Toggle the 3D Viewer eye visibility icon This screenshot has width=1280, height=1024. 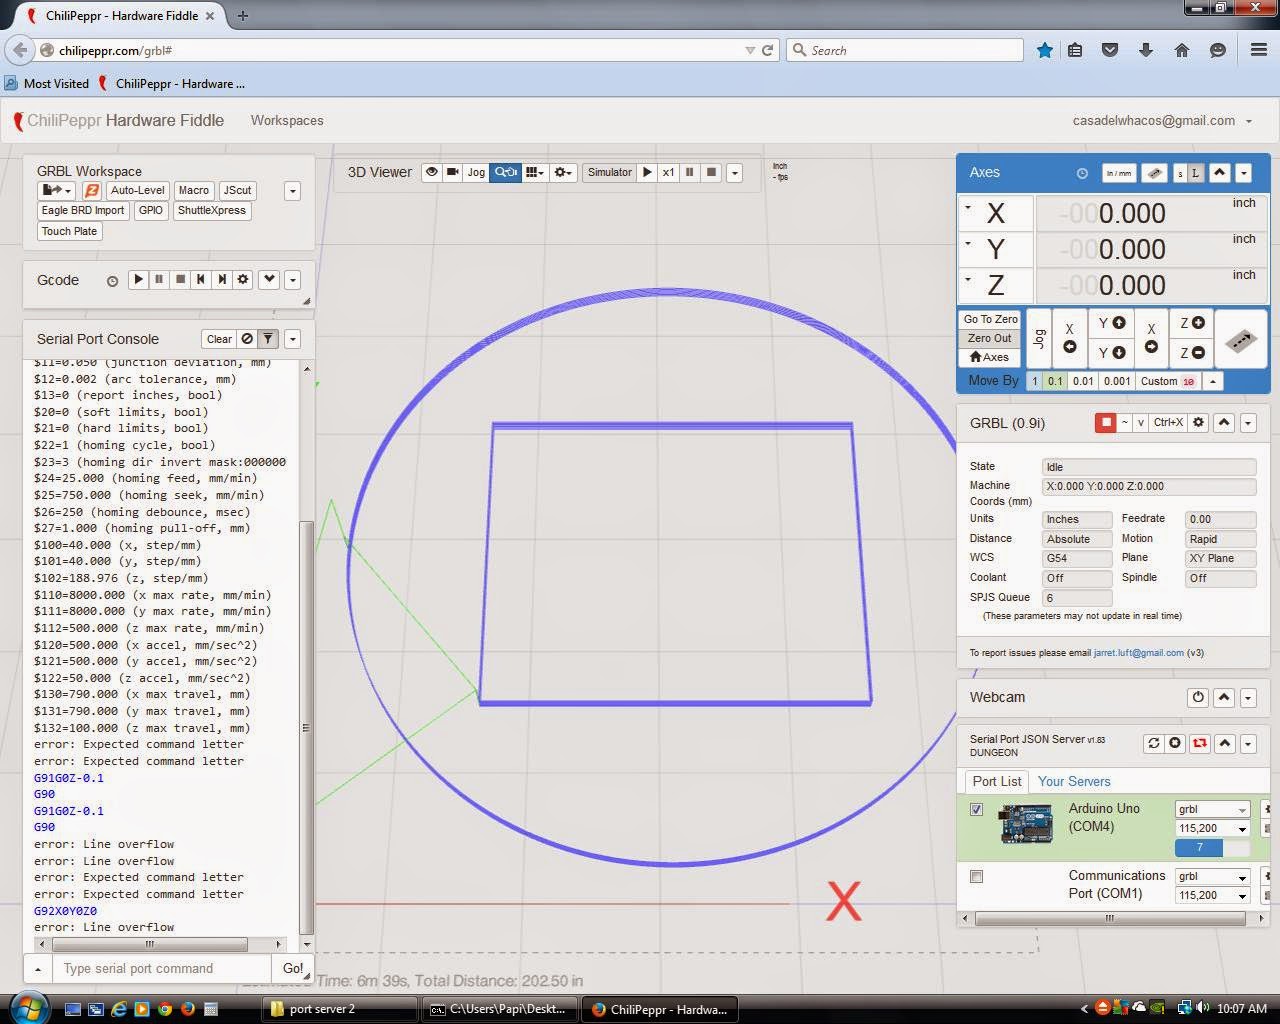point(432,172)
